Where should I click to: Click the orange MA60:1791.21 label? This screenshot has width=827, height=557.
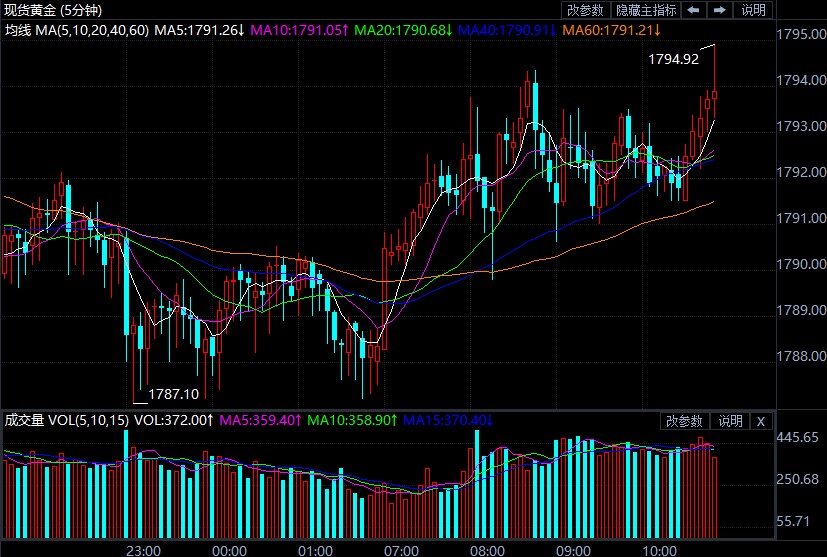(611, 31)
